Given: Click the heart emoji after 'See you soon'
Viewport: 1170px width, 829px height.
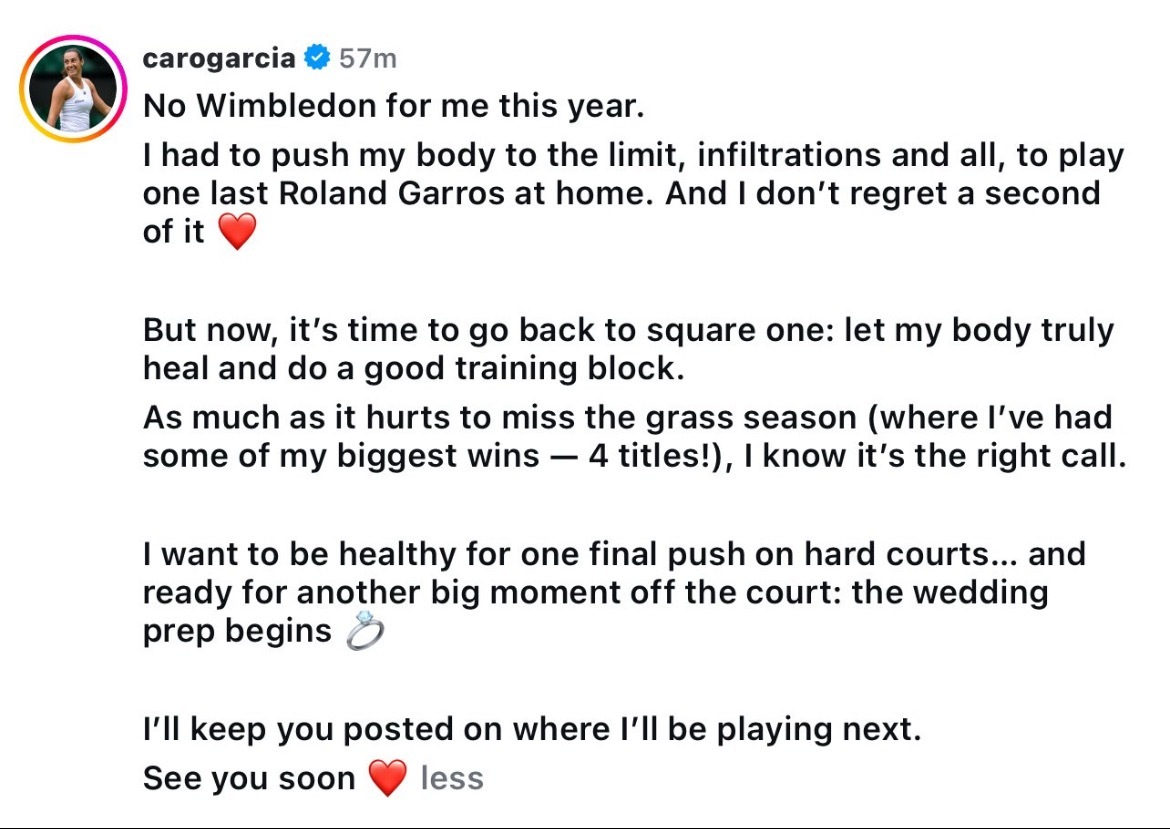Looking at the screenshot, I should (388, 778).
